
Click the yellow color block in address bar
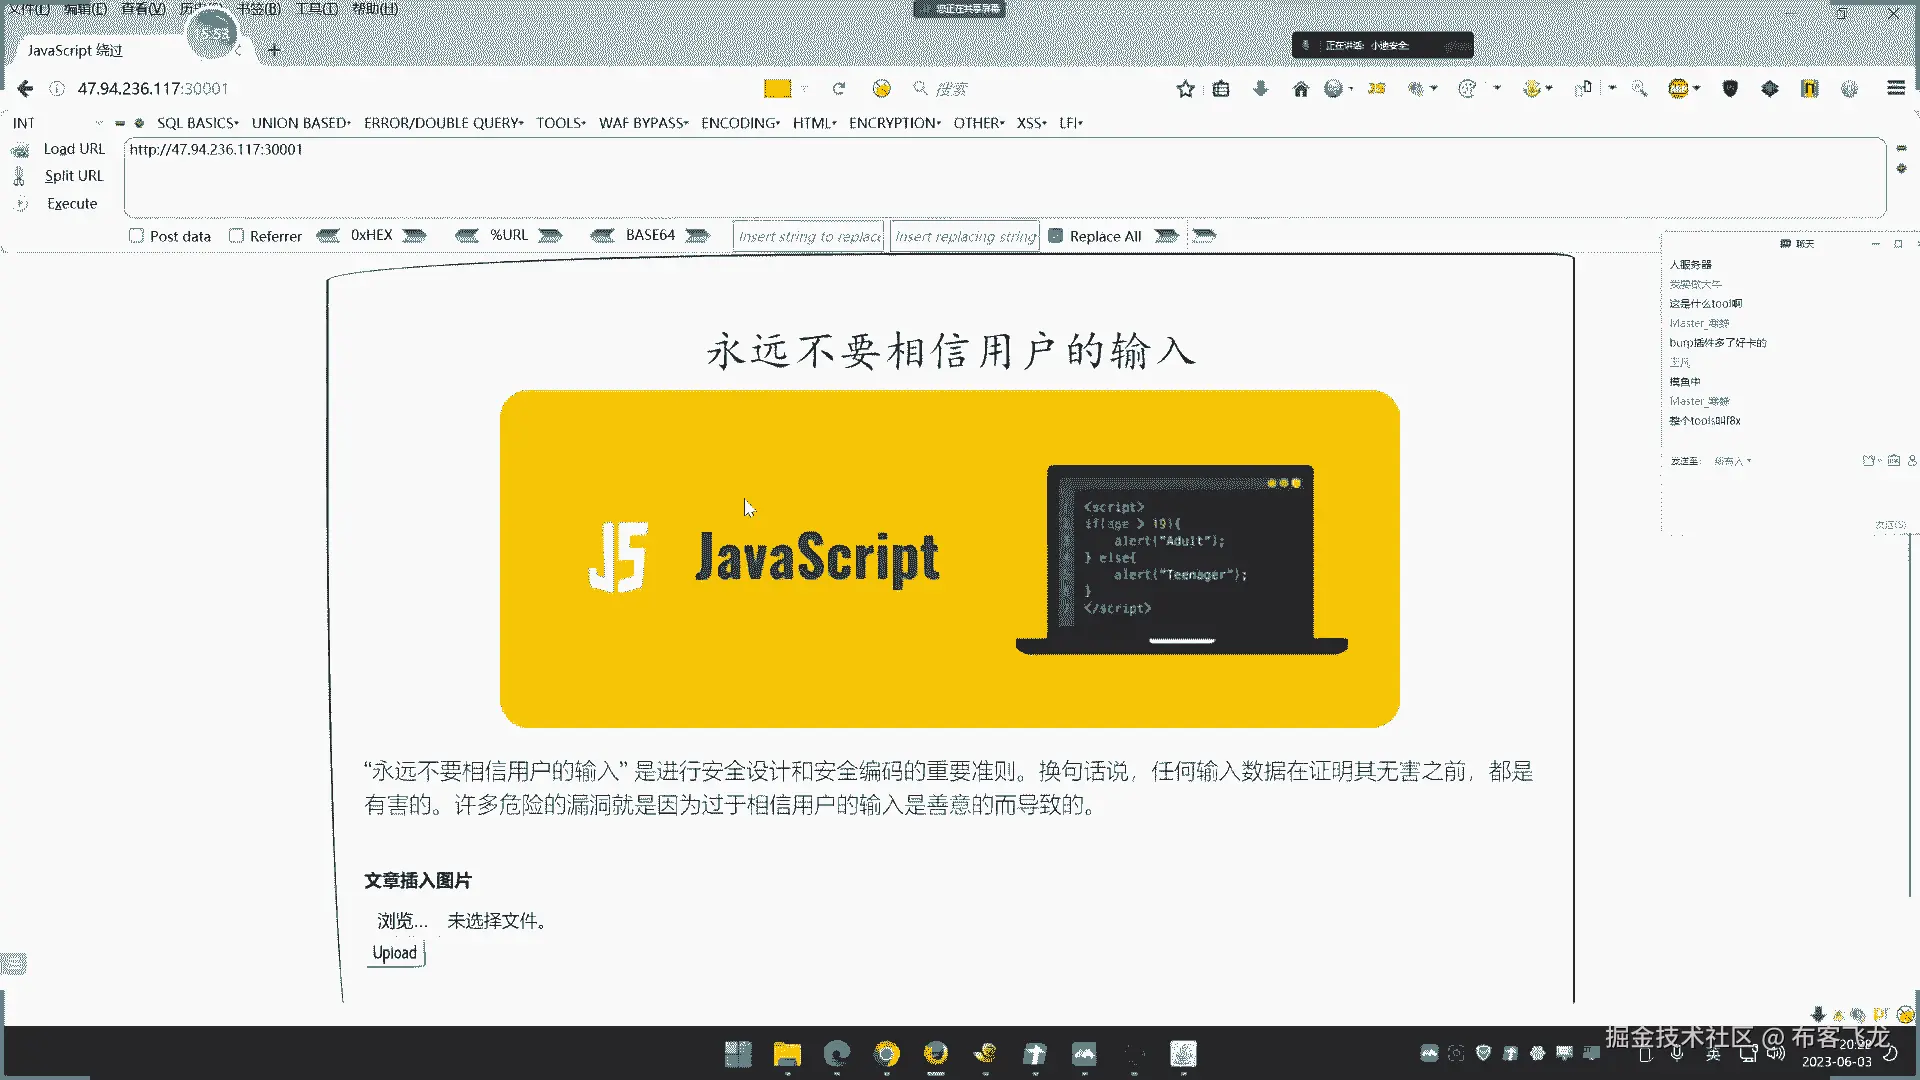tap(777, 89)
